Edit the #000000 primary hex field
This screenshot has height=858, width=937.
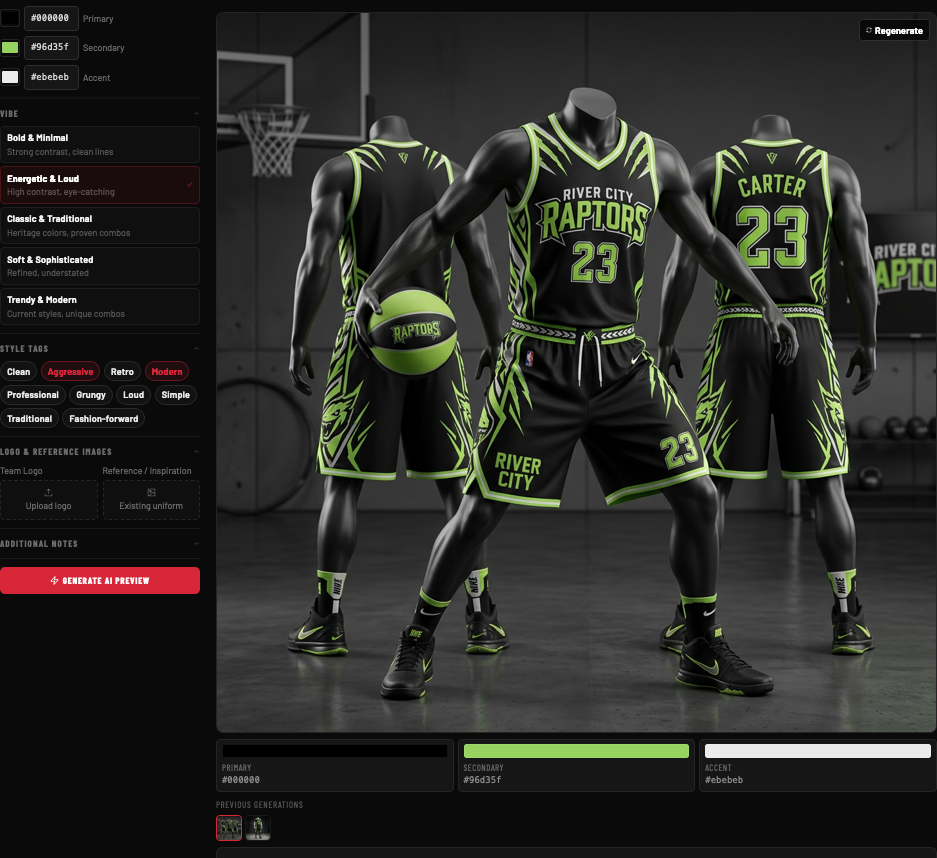[51, 18]
